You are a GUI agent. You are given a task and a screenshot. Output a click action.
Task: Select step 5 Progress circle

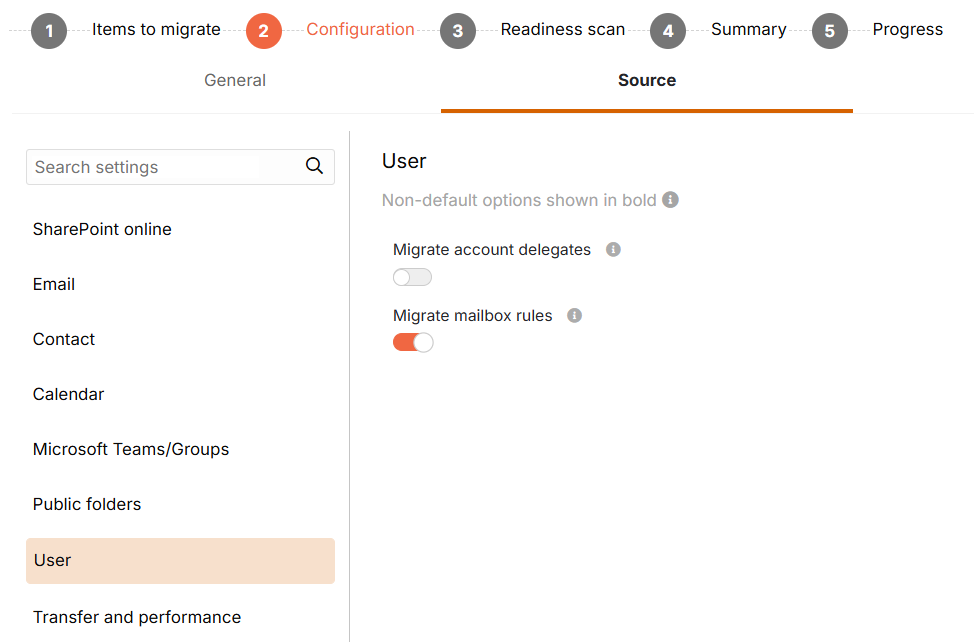coord(830,30)
